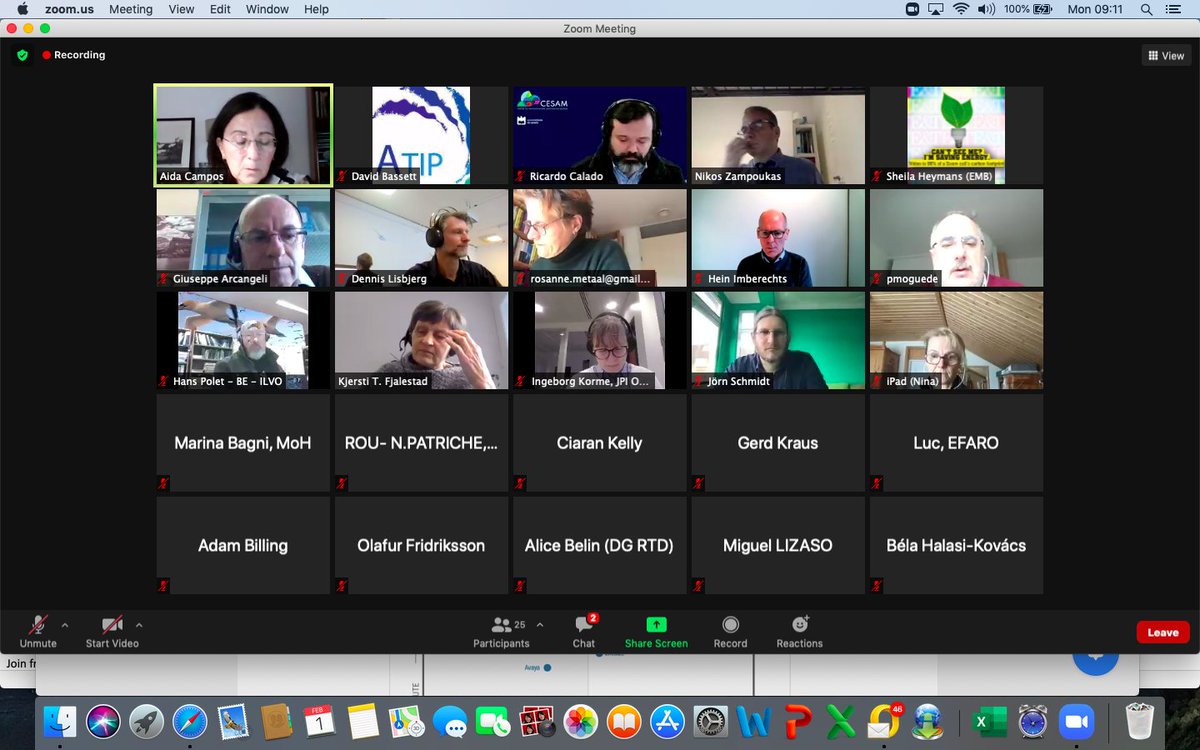This screenshot has height=750, width=1200.
Task: Click the green encryption shield icon
Action: 22,55
